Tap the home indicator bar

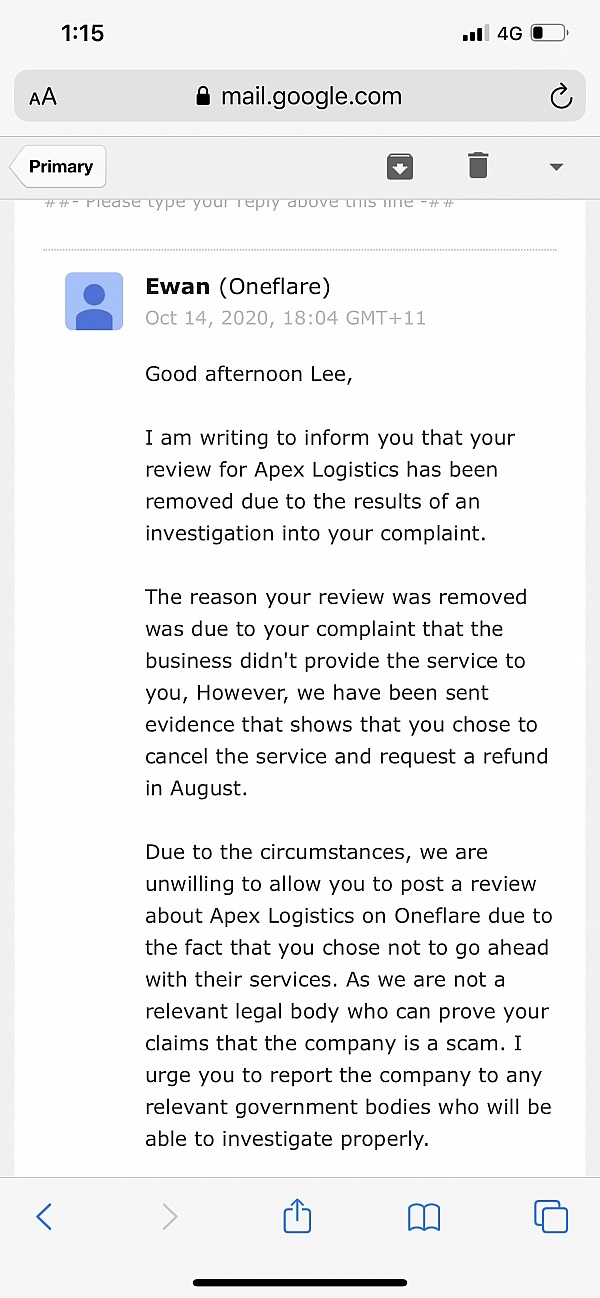pos(300,1282)
